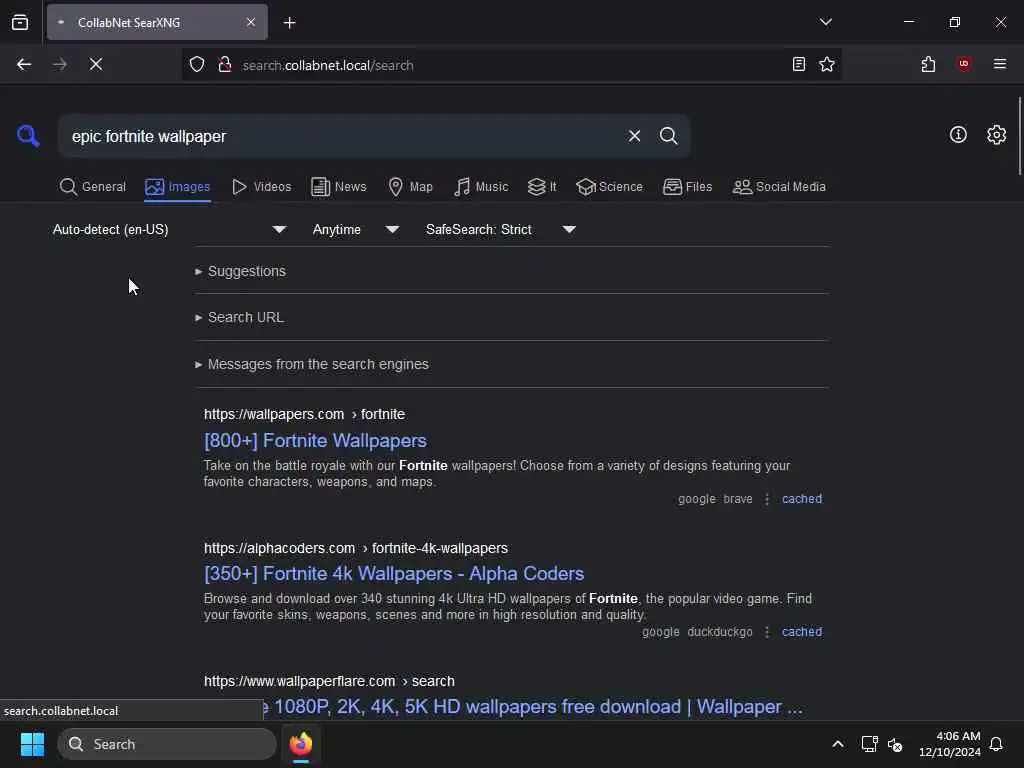1024x768 pixels.
Task: Open the Anytime time range dropdown
Action: click(x=355, y=229)
